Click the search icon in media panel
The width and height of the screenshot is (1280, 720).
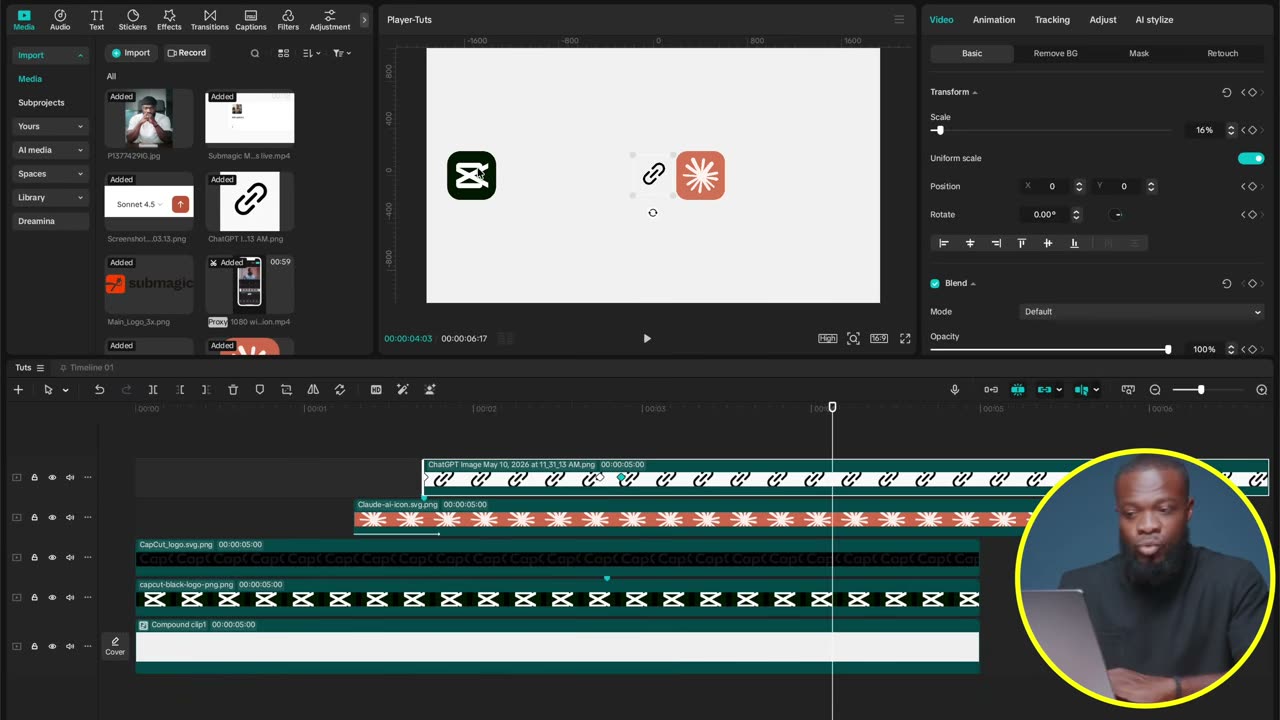255,53
